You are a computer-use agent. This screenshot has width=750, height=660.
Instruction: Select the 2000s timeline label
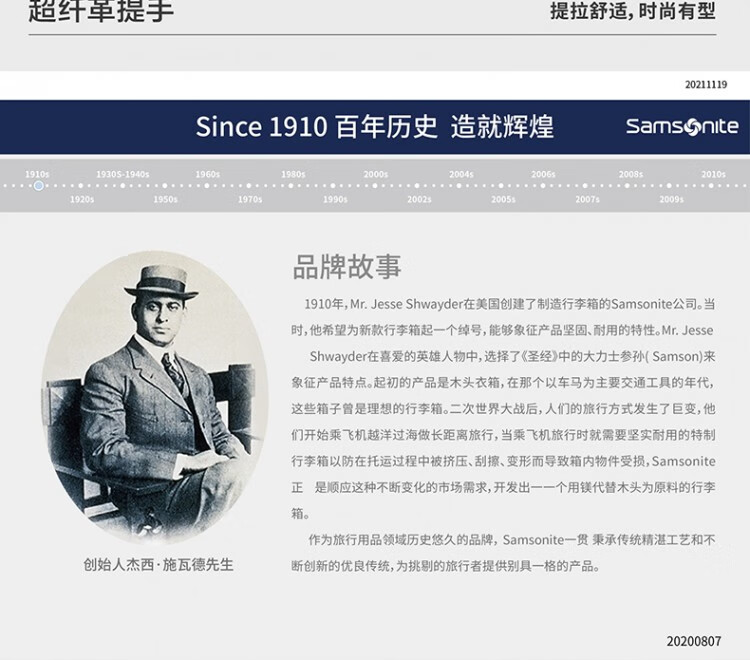coord(375,175)
